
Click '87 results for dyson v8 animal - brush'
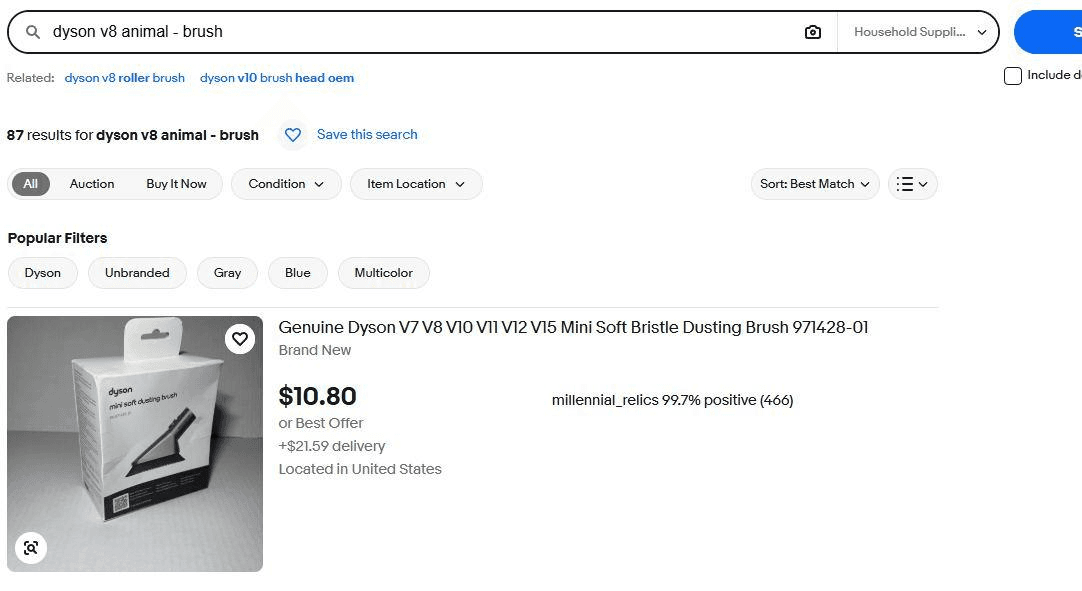coord(132,135)
